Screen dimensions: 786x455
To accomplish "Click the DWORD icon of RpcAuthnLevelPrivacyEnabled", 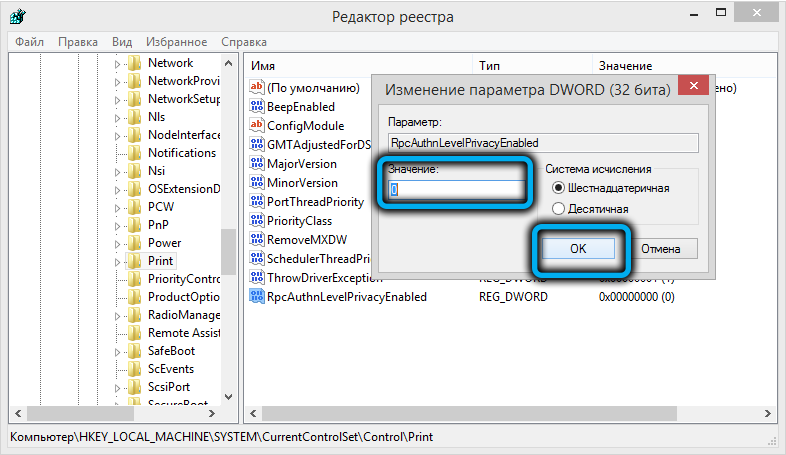I will [257, 296].
